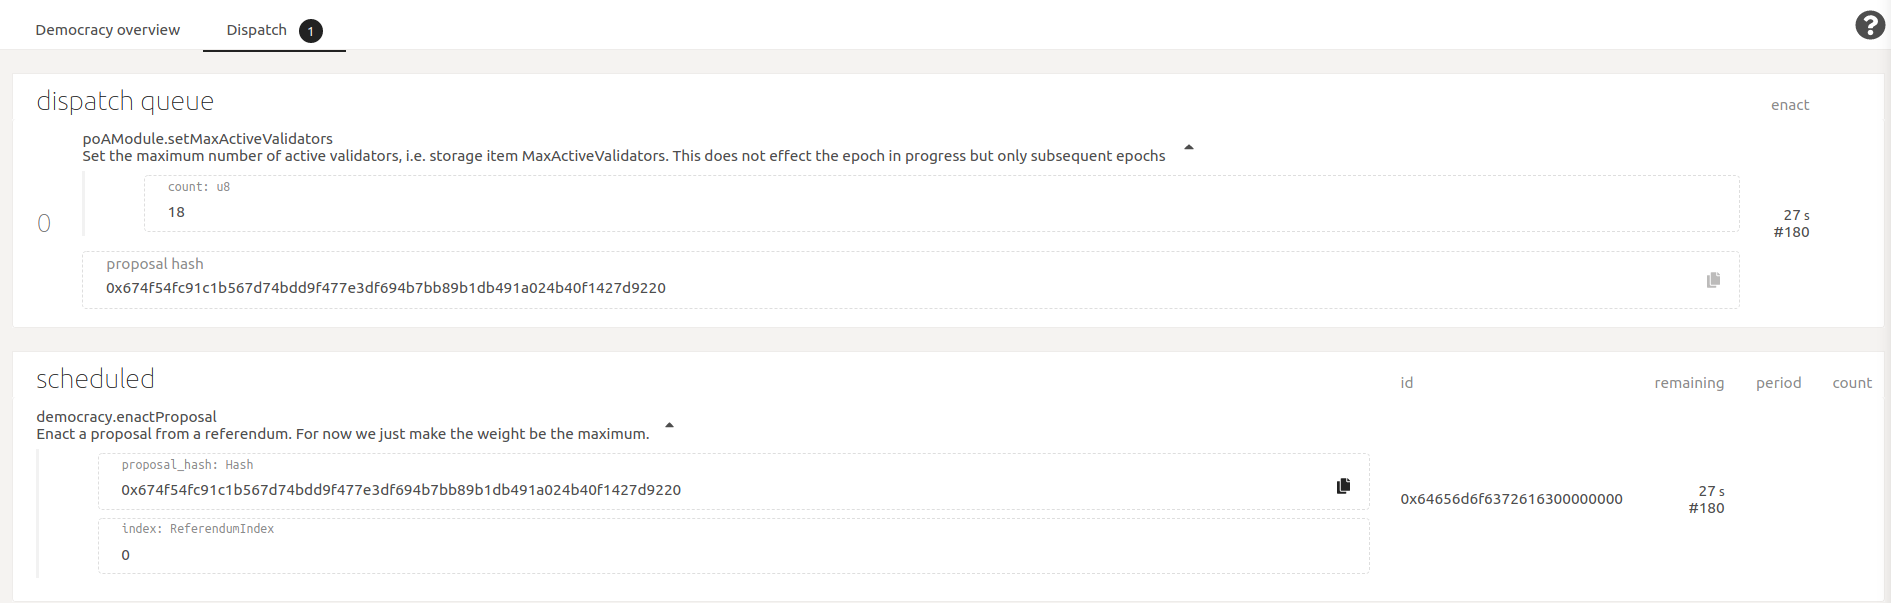Image resolution: width=1891 pixels, height=603 pixels.
Task: Click the dispatch queue heading
Action: (125, 101)
